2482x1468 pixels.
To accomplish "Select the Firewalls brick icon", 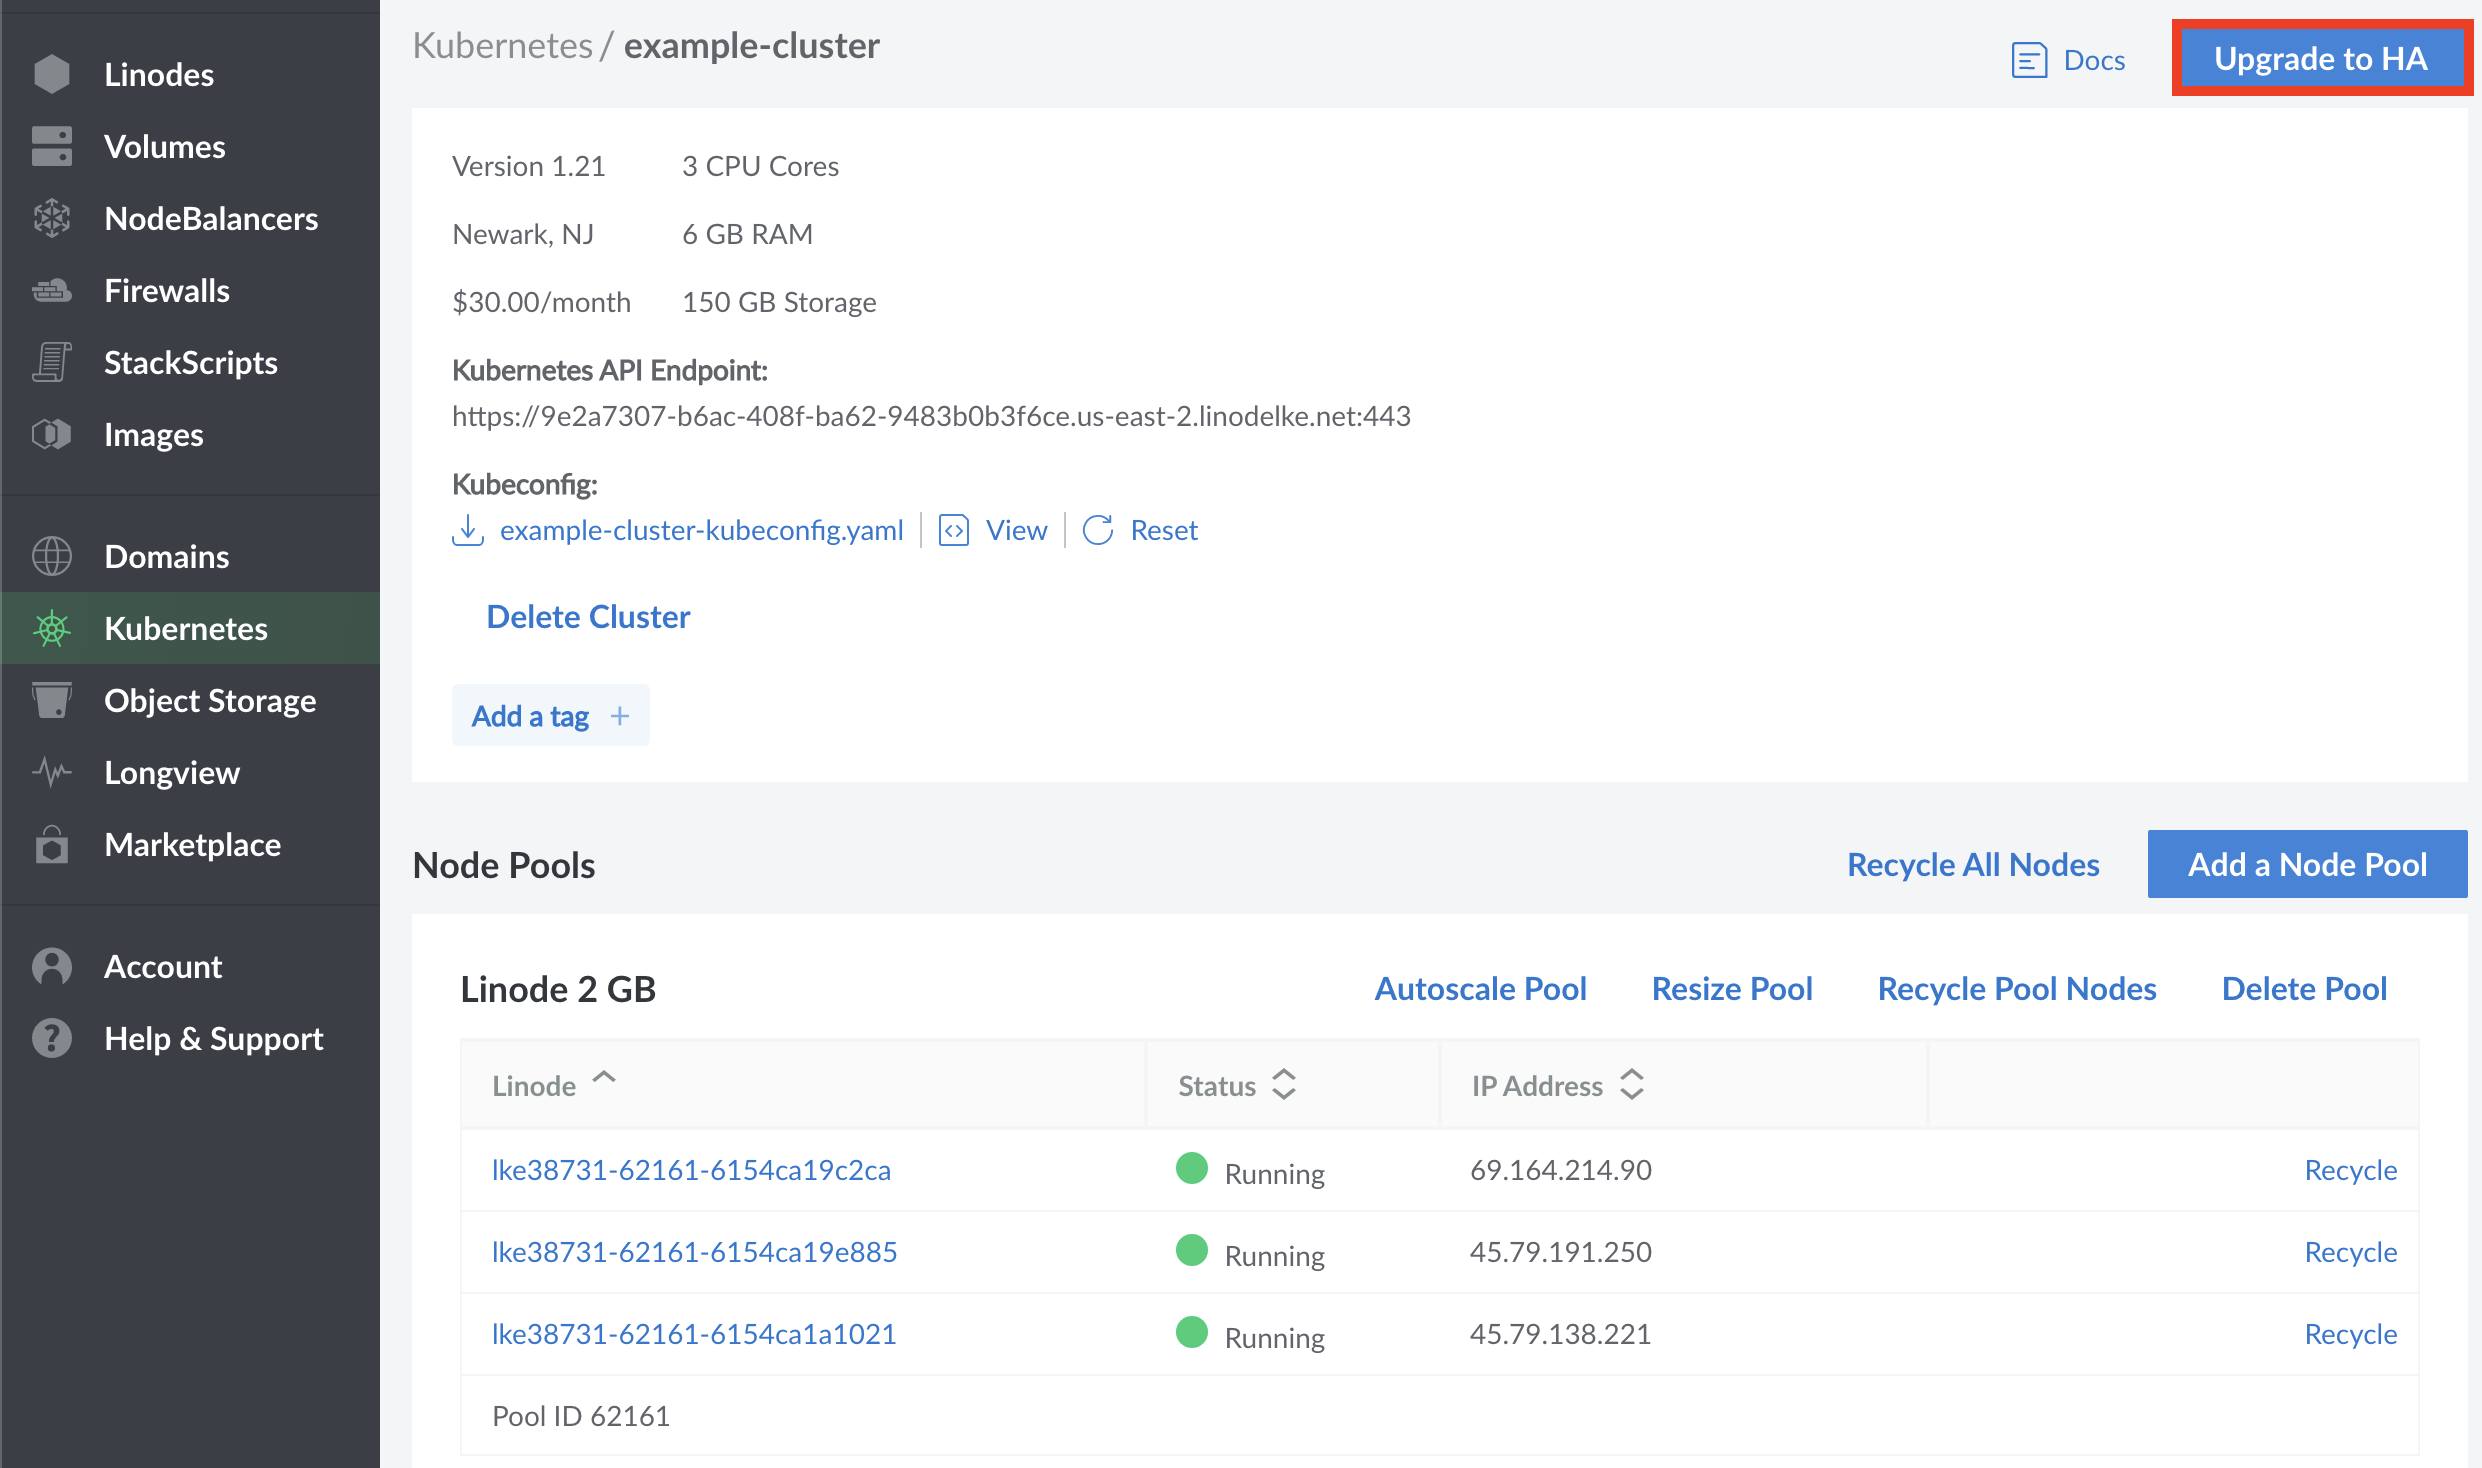I will [52, 290].
